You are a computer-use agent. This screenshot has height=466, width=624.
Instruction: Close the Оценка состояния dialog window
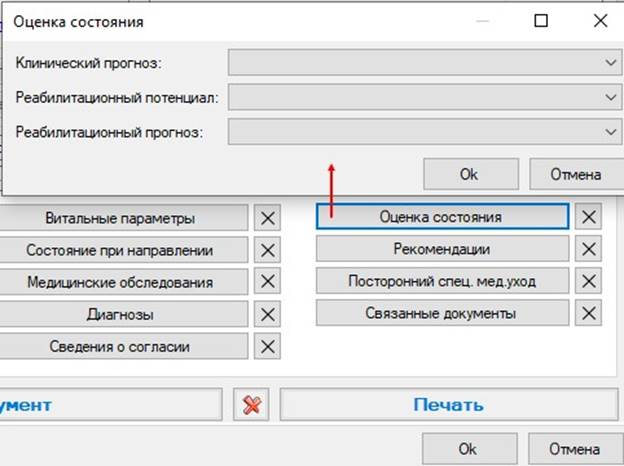tap(600, 21)
